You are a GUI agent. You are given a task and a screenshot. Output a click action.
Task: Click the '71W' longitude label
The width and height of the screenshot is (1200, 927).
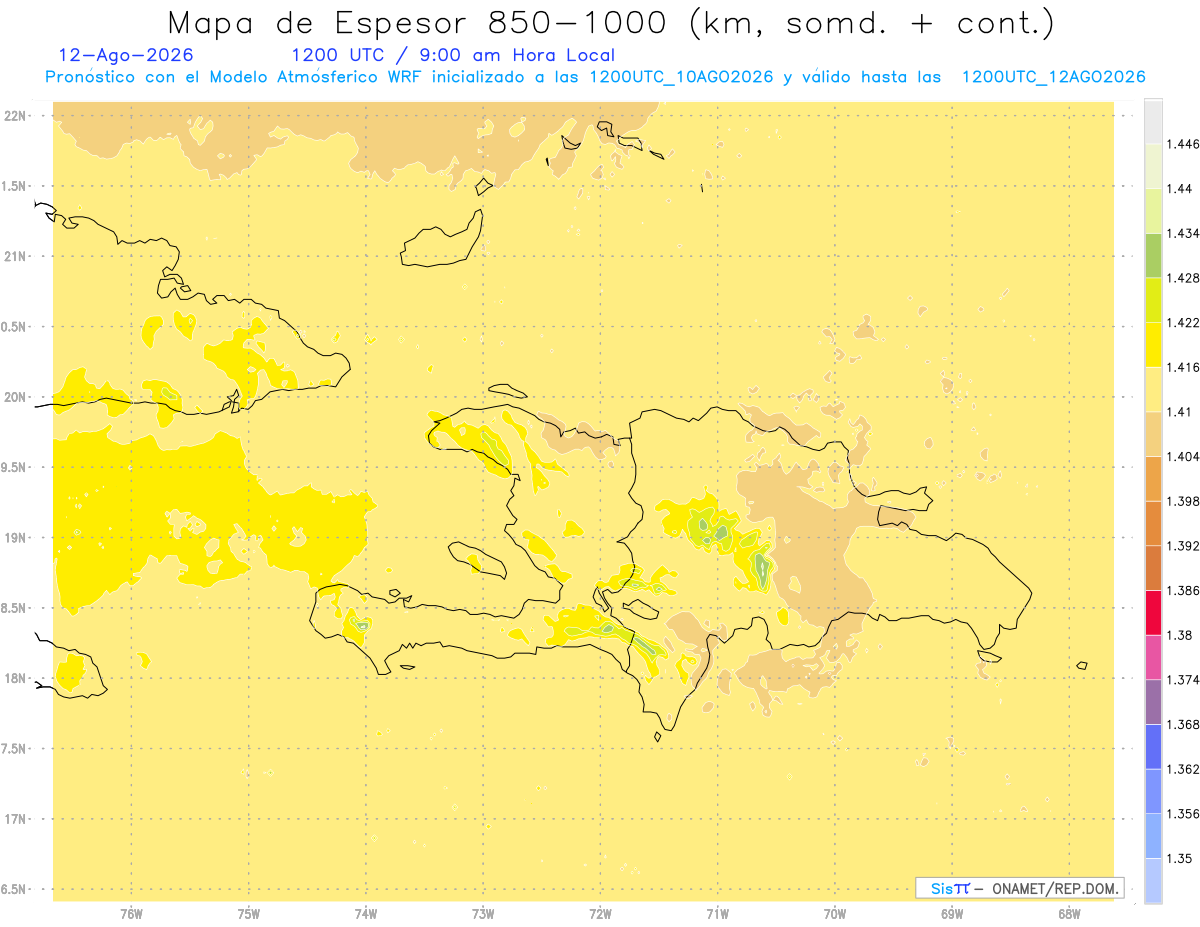click(717, 913)
